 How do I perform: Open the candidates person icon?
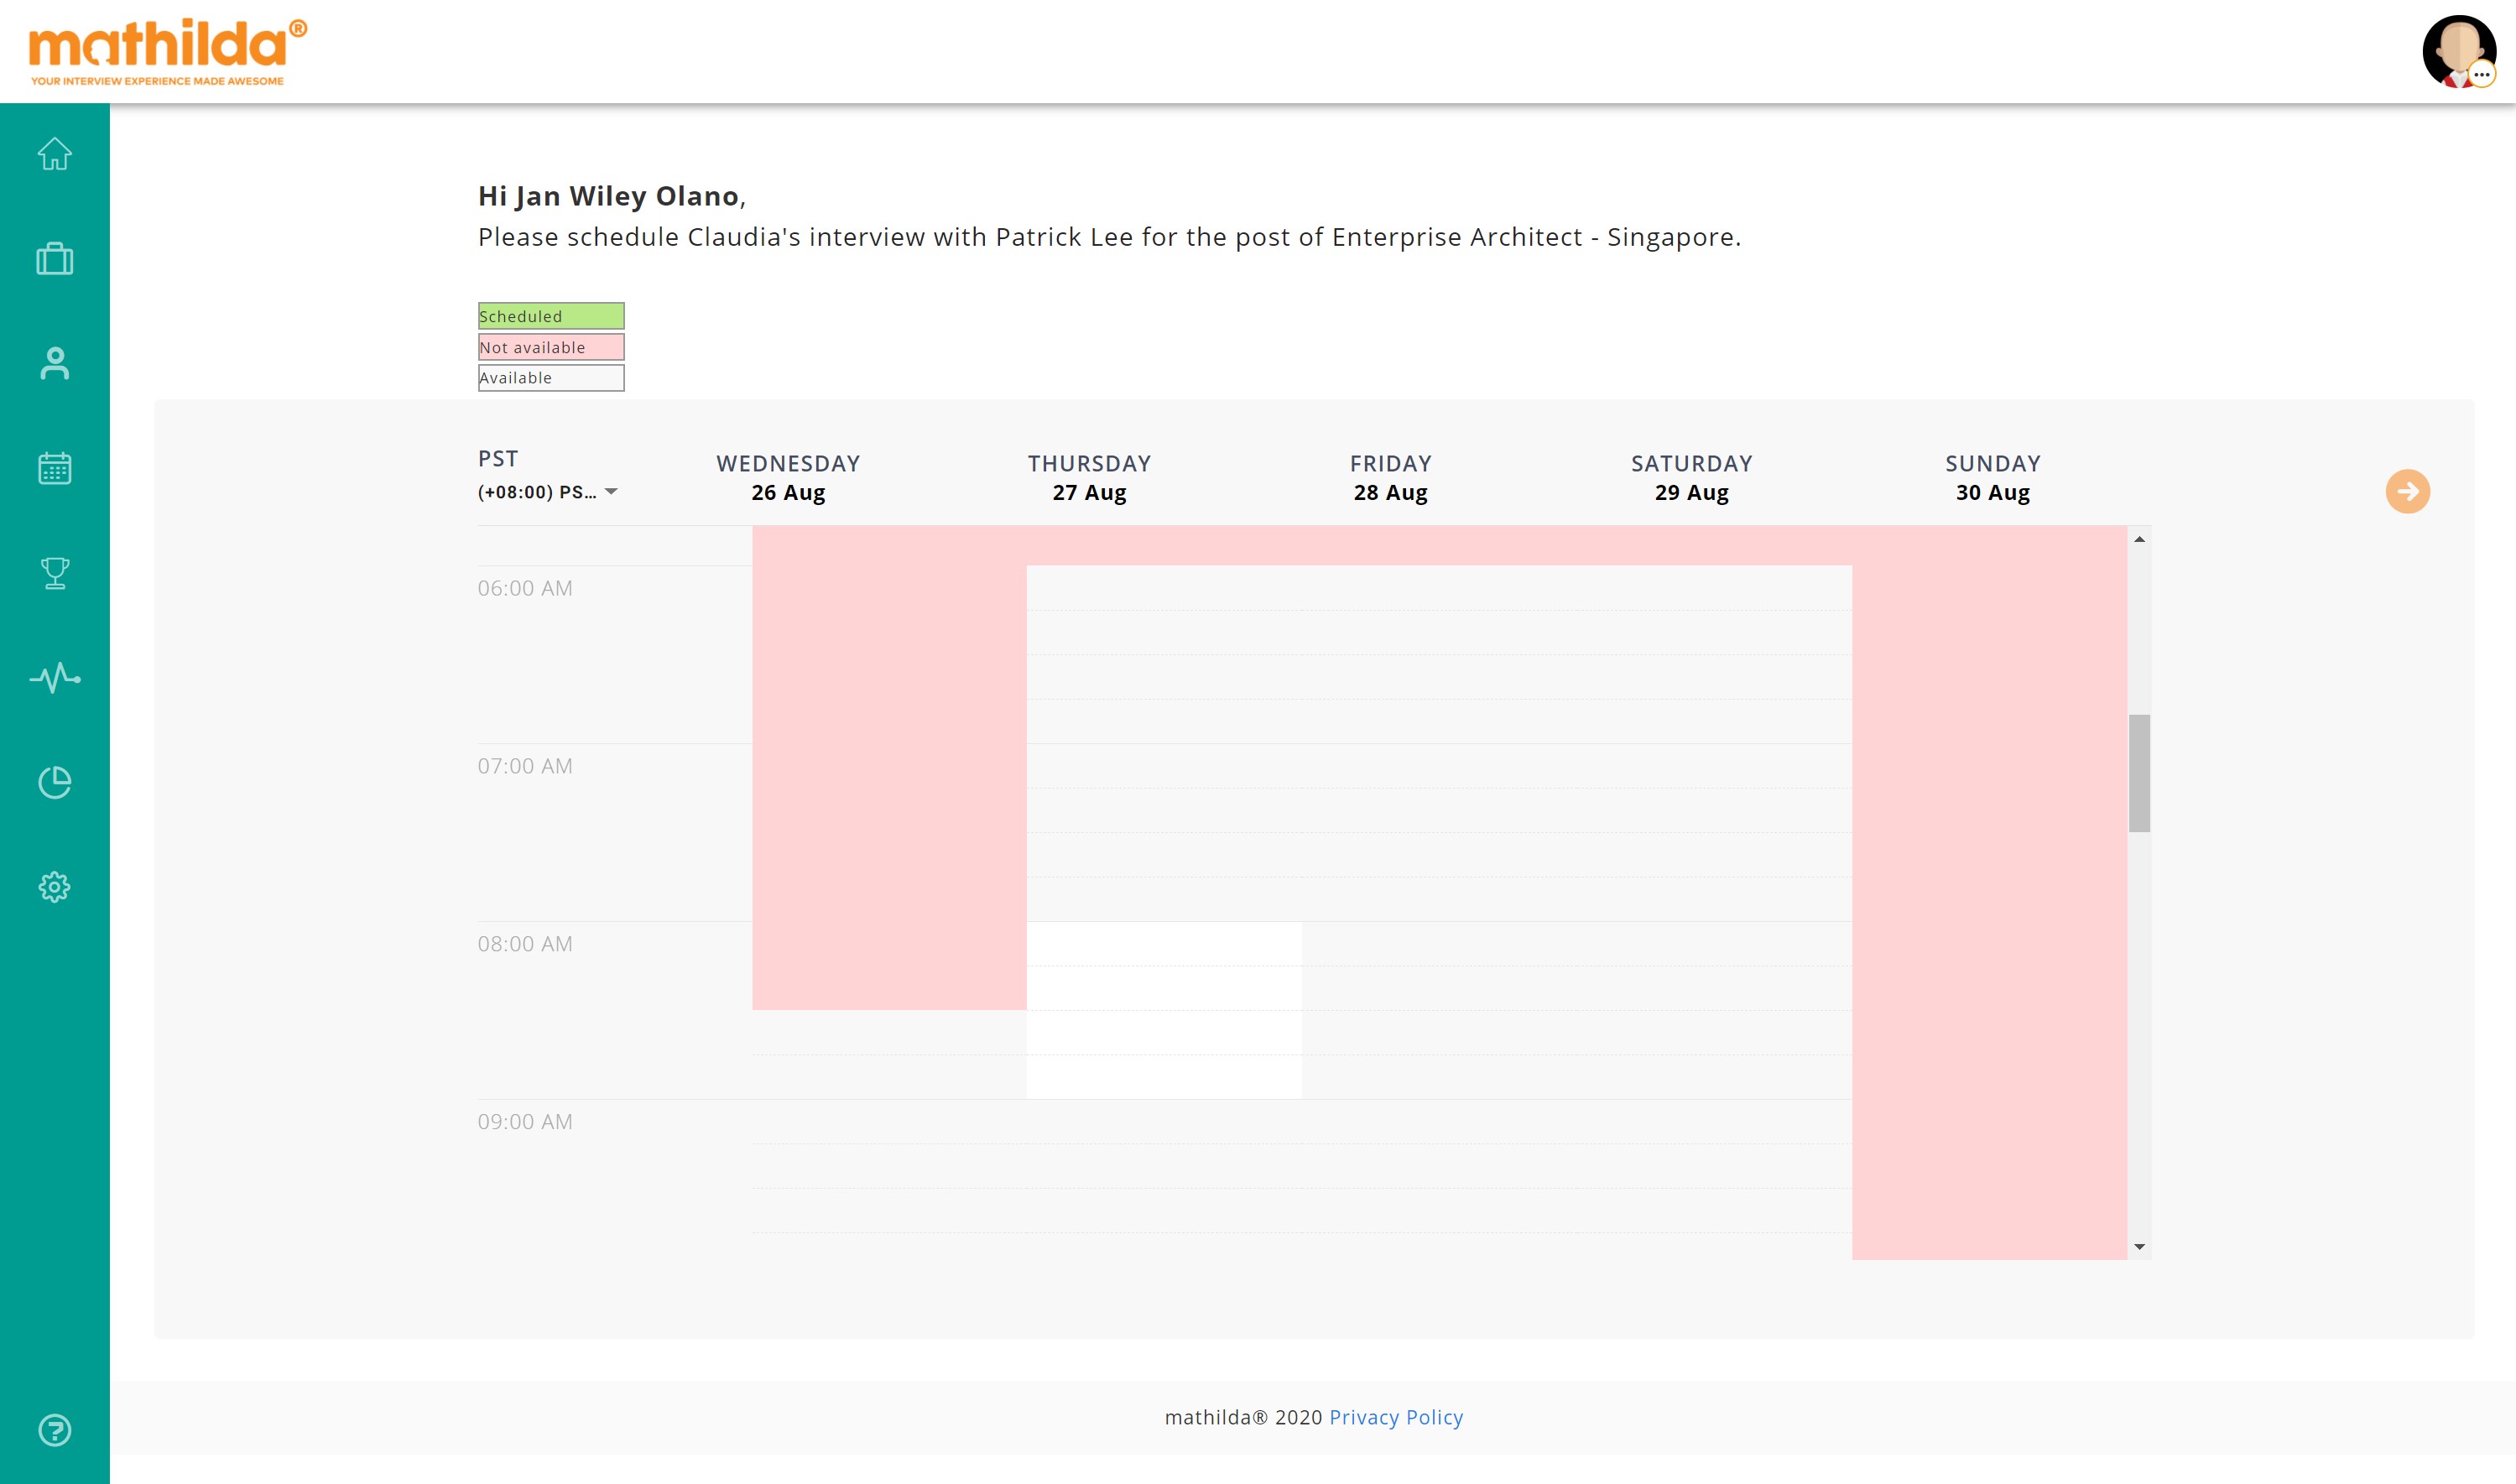pyautogui.click(x=55, y=363)
